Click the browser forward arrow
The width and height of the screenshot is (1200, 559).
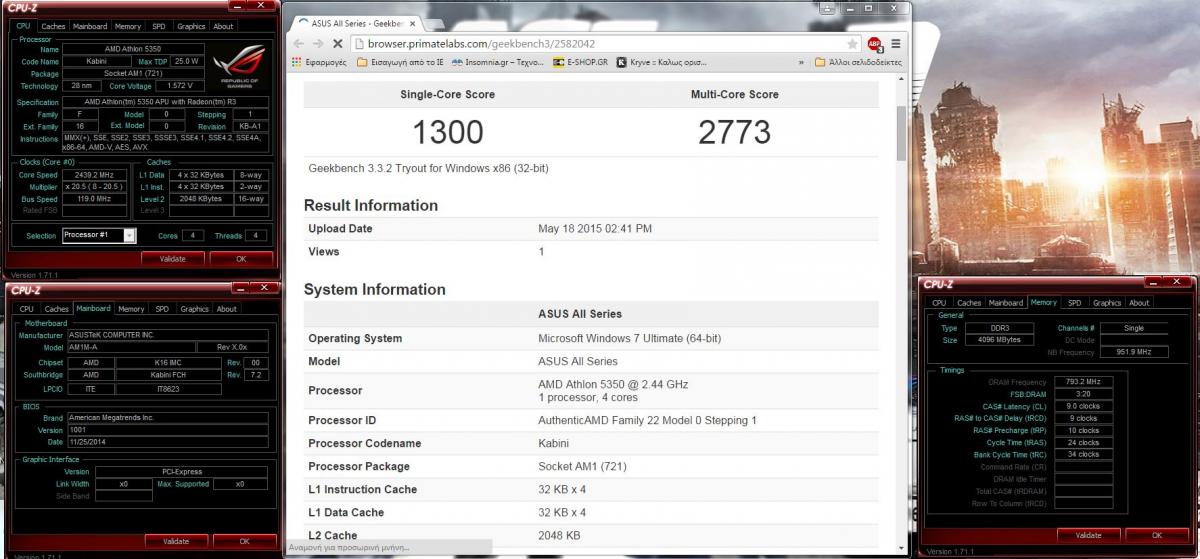(x=317, y=44)
